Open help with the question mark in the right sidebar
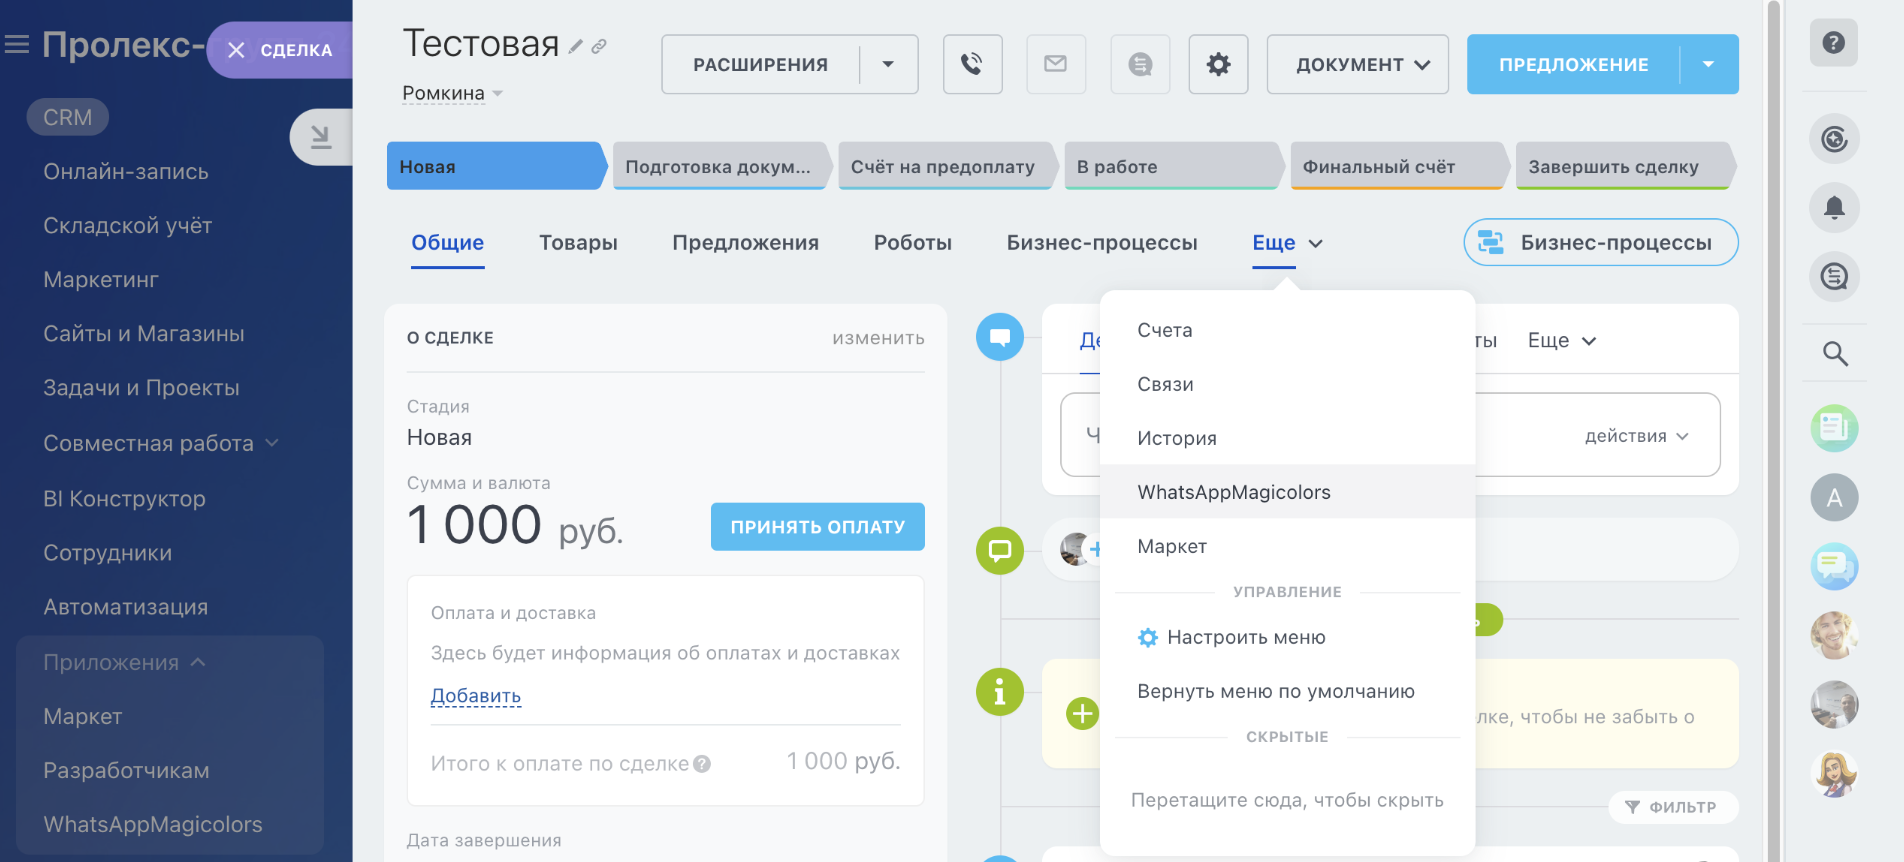The width and height of the screenshot is (1904, 862). [x=1834, y=43]
